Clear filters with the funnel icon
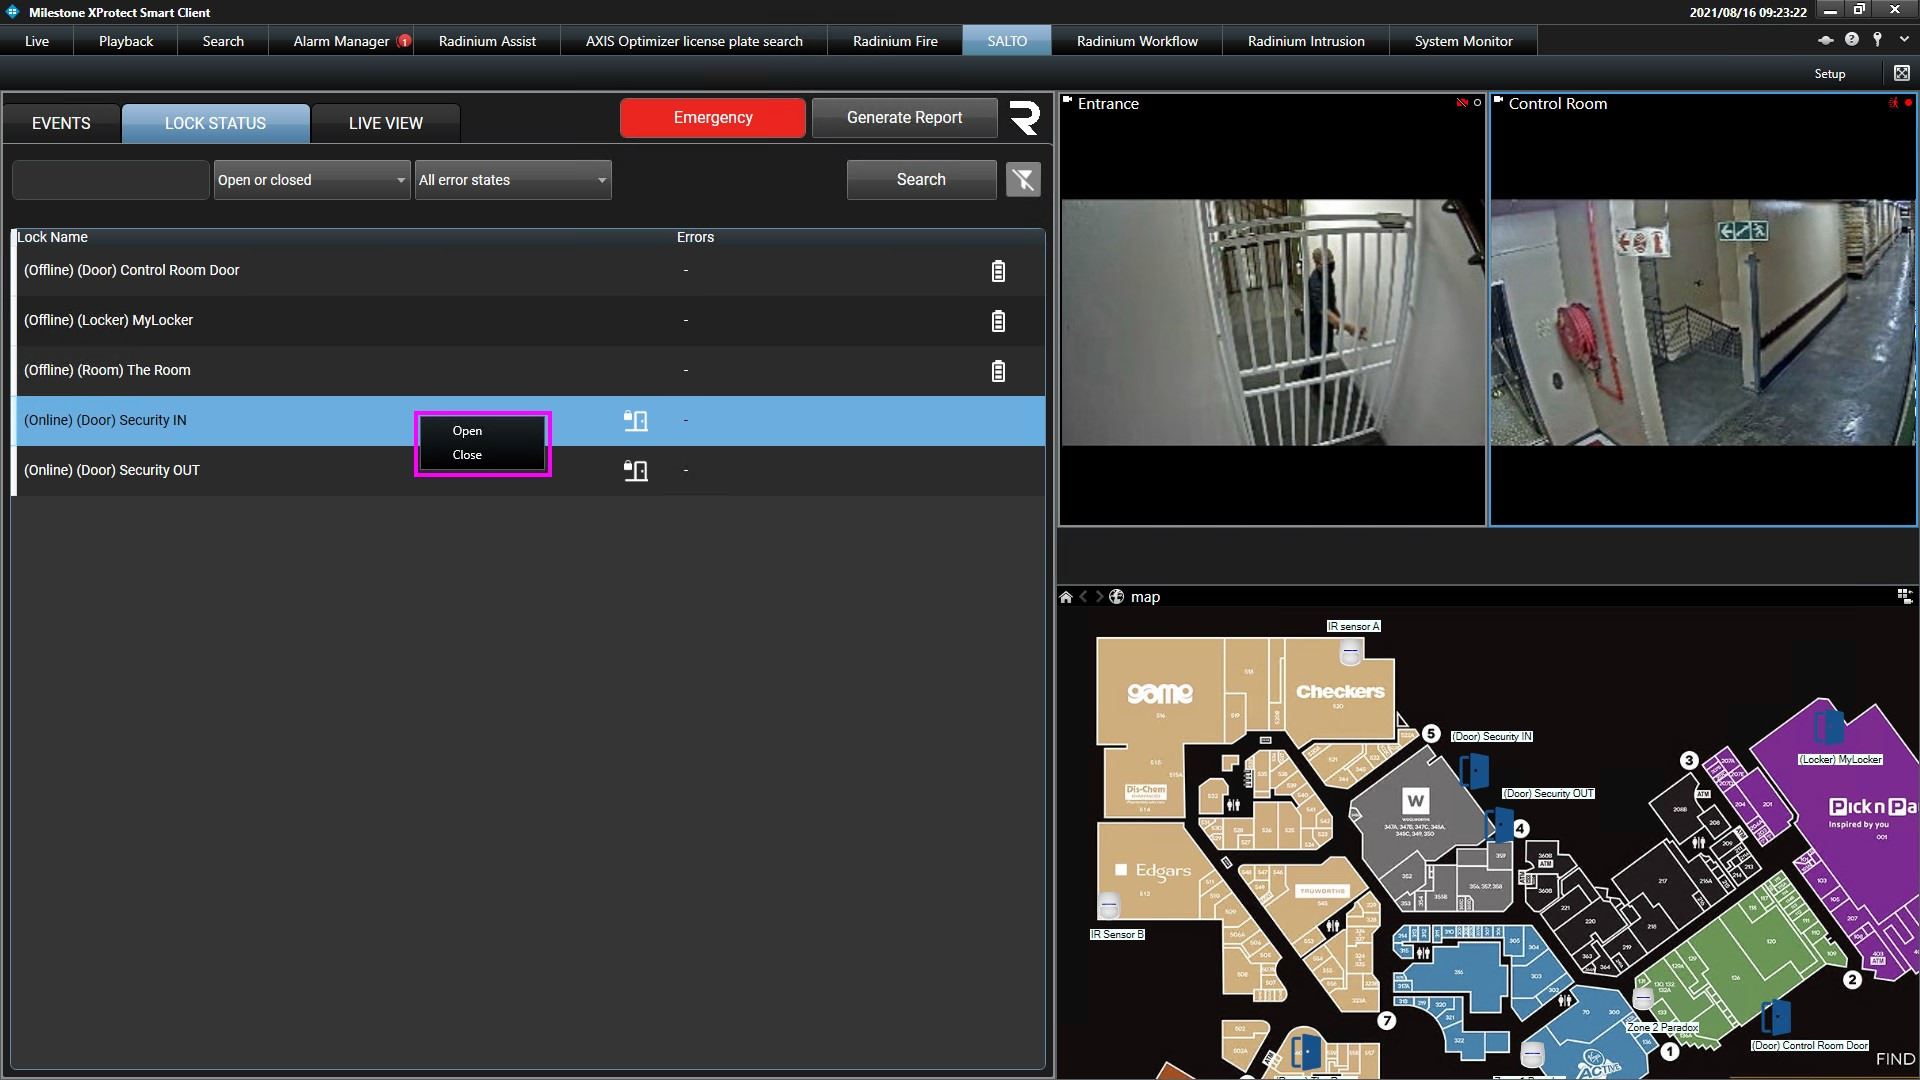The image size is (1920, 1080). tap(1023, 180)
